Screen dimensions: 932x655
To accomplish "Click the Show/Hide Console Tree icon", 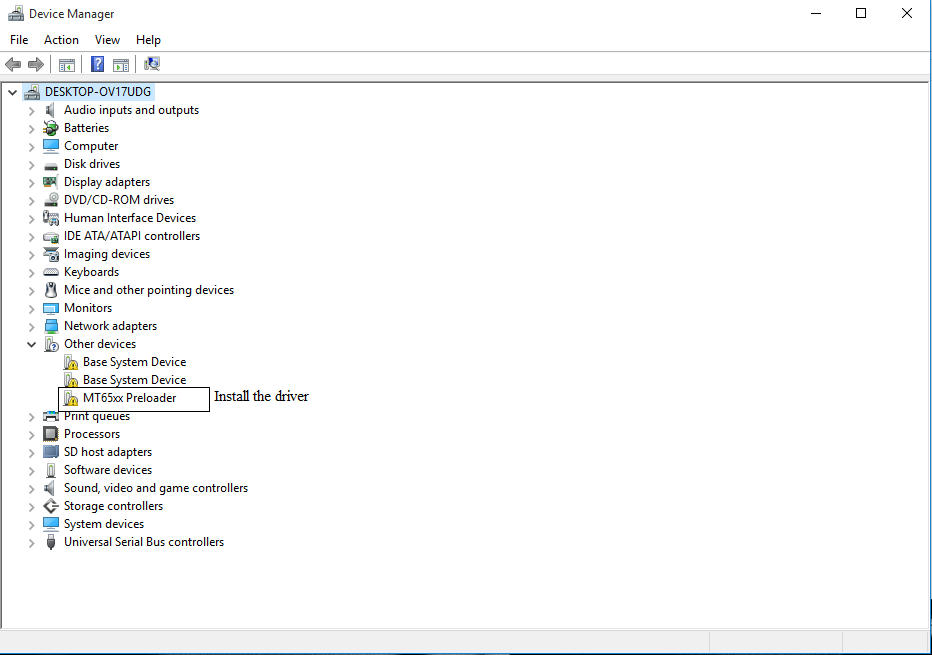I will 67,65.
